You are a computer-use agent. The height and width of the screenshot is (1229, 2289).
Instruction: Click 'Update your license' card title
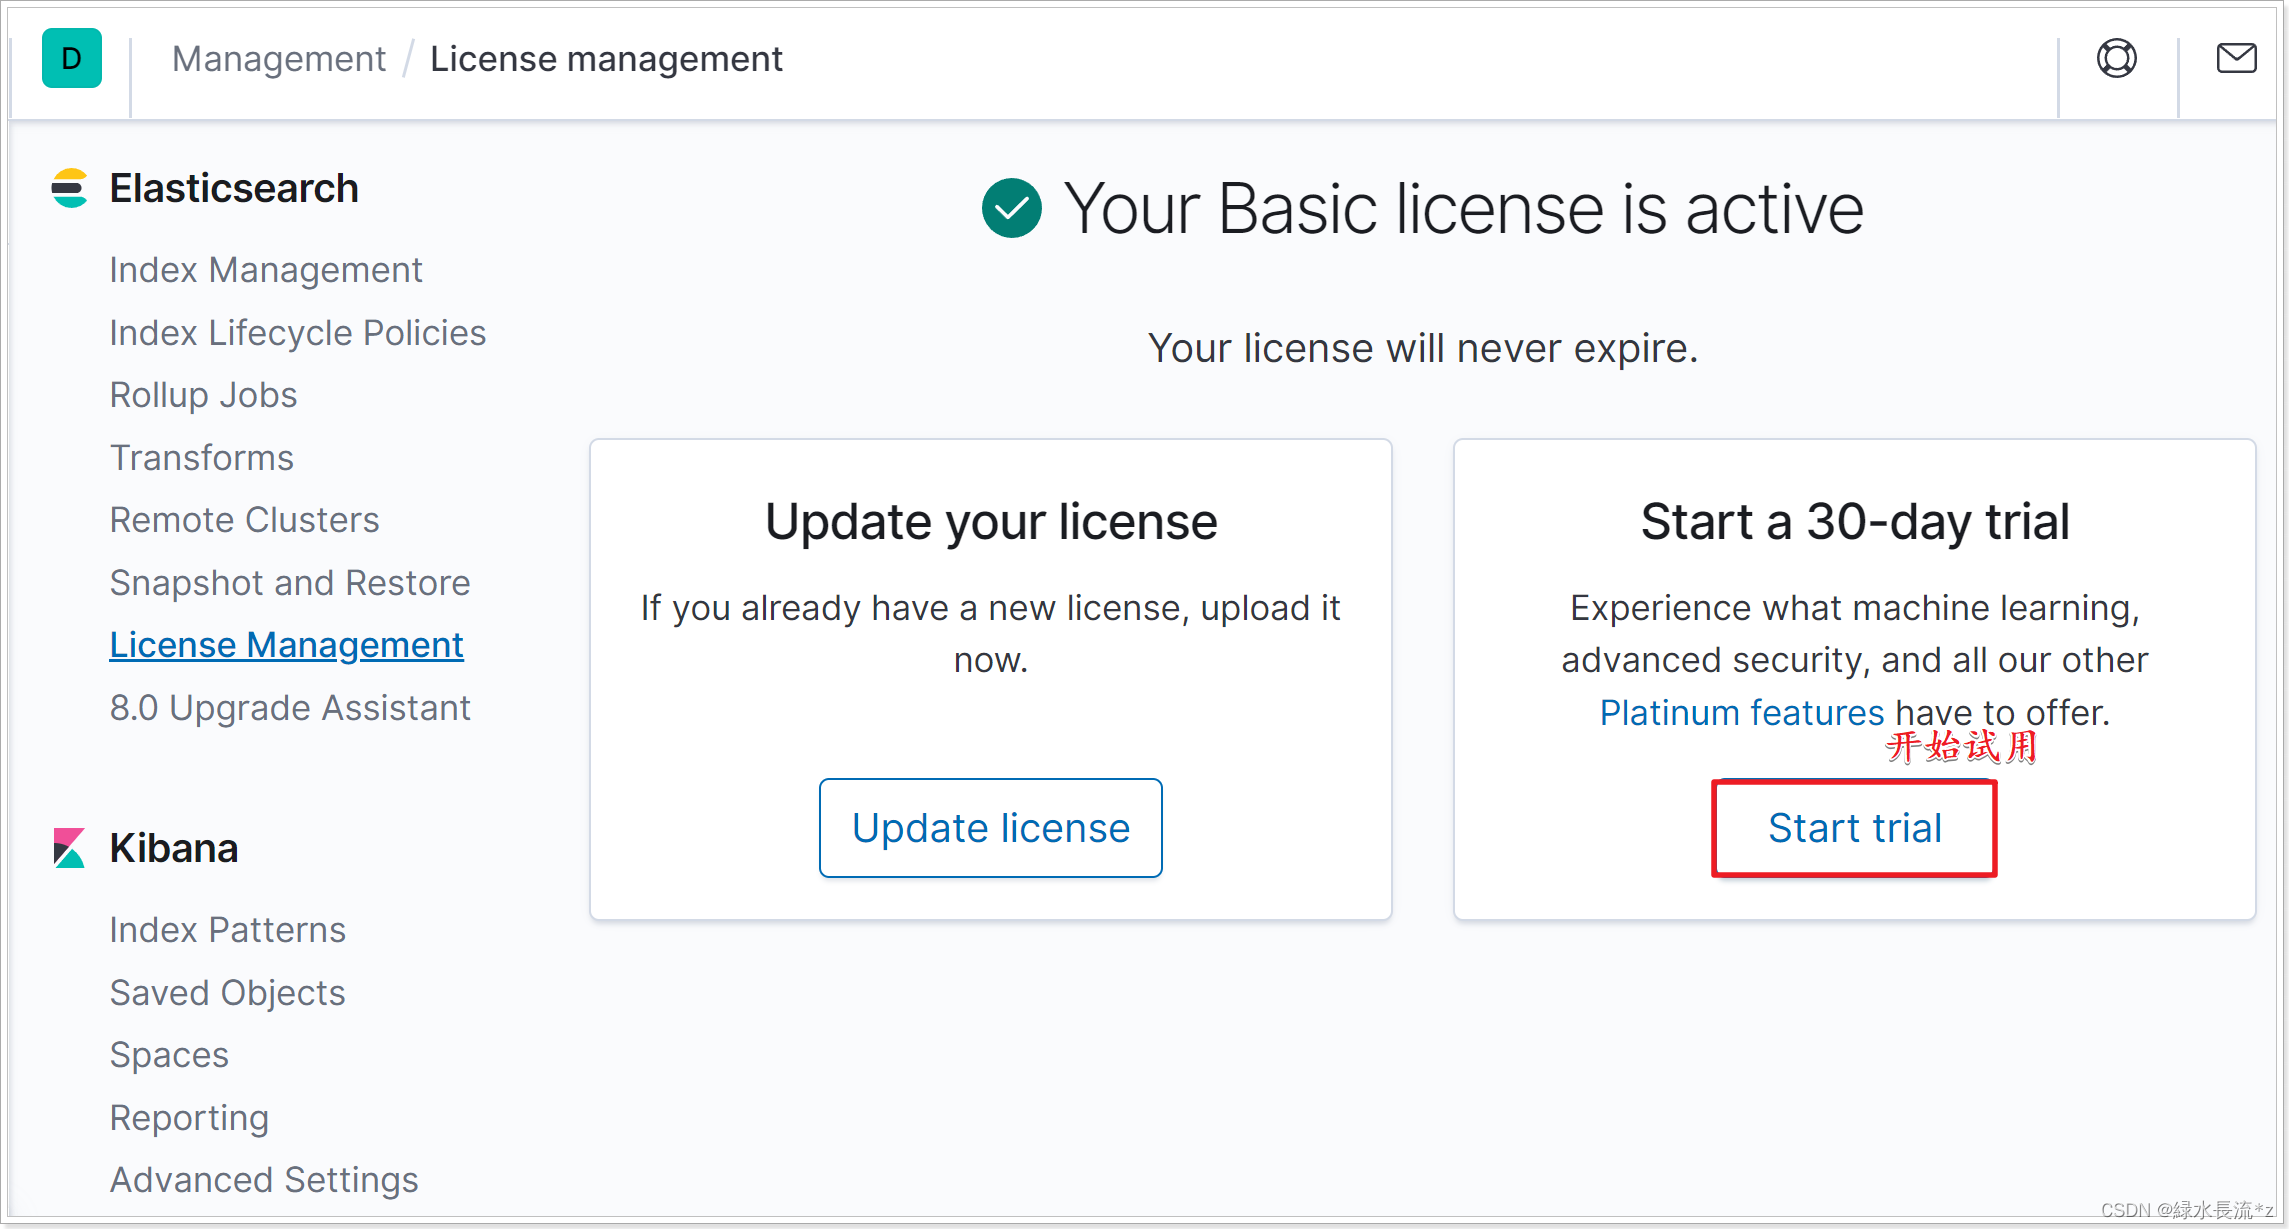(991, 522)
